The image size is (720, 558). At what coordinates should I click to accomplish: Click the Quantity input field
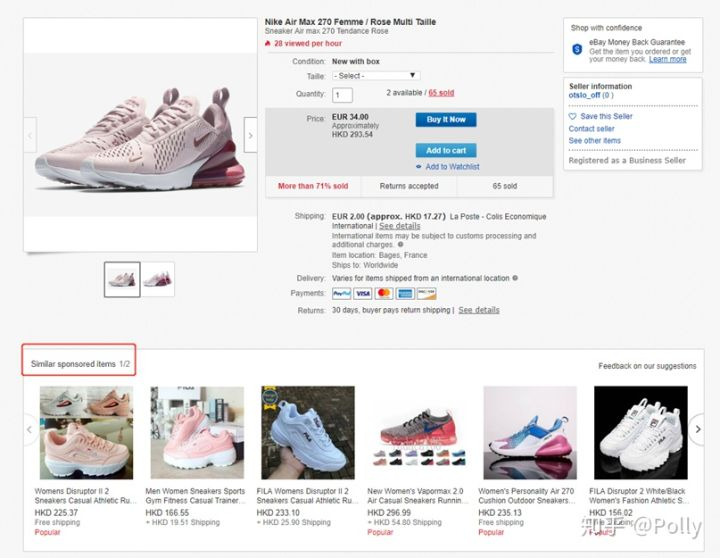(x=343, y=95)
